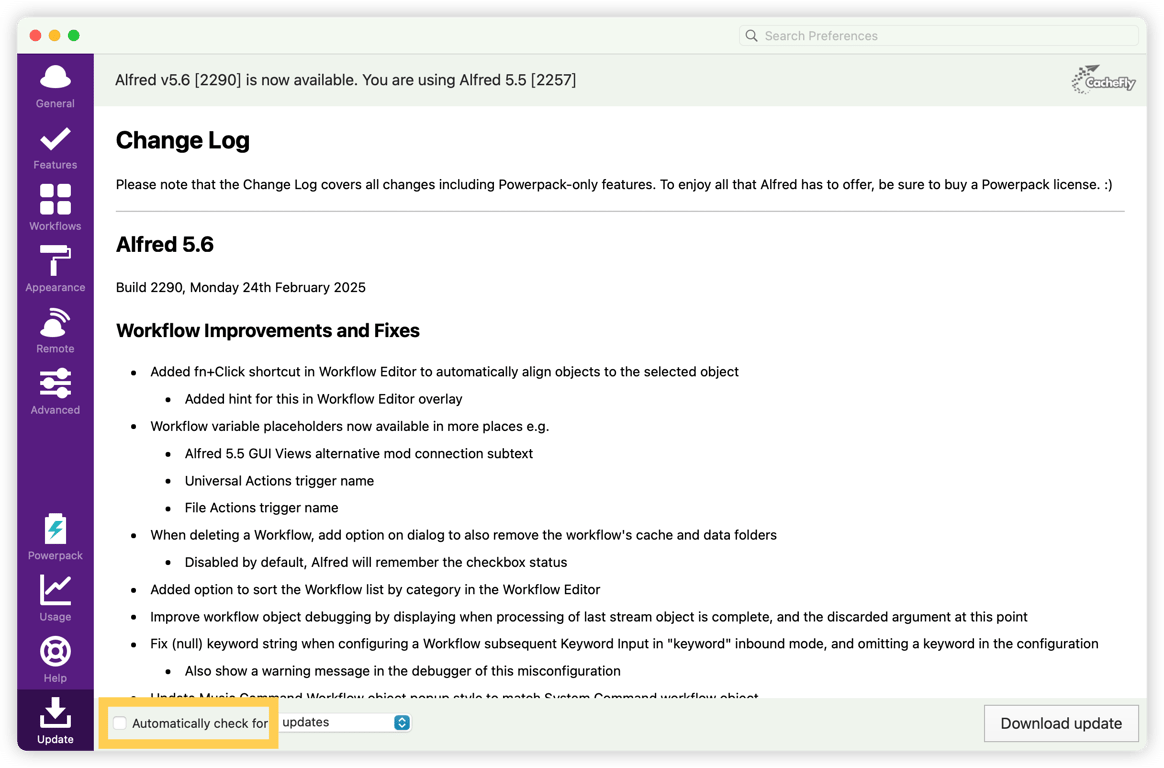Screen dimensions: 1164x768
Task: Click 'When deleting a Workflow' changelog line
Action: 463,535
